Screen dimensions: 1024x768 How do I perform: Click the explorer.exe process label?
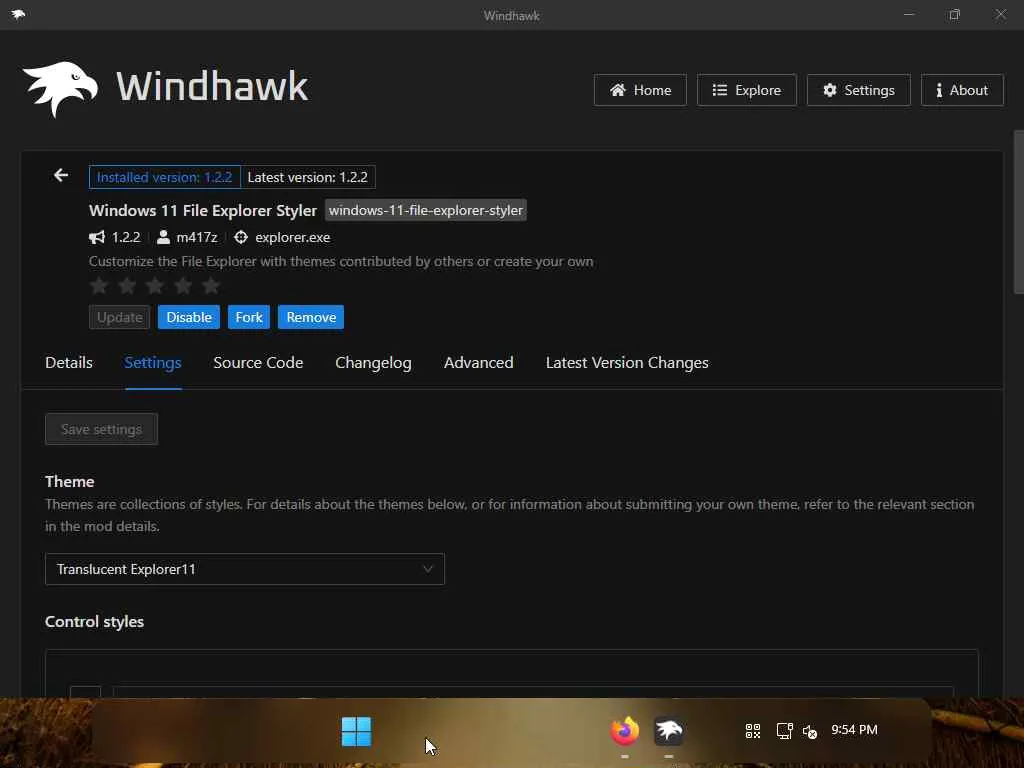click(x=293, y=237)
